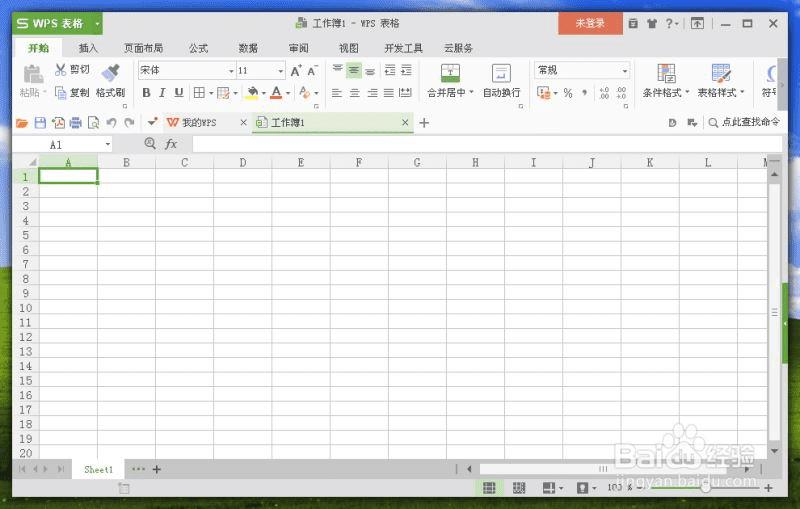Align text left
The width and height of the screenshot is (800, 509).
coord(336,92)
